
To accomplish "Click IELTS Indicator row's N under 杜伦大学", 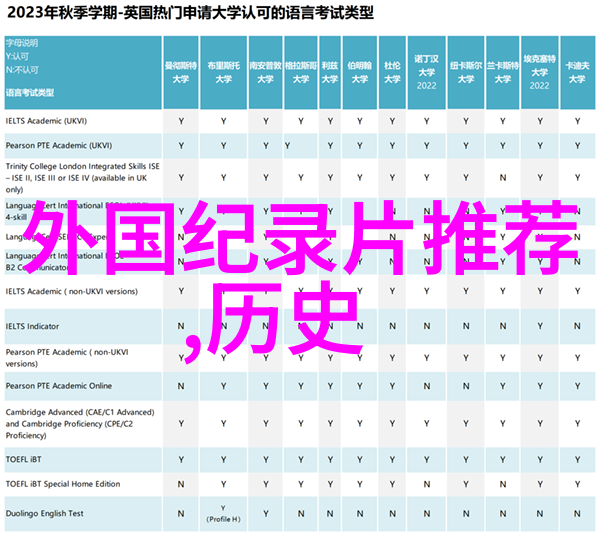I will [392, 326].
